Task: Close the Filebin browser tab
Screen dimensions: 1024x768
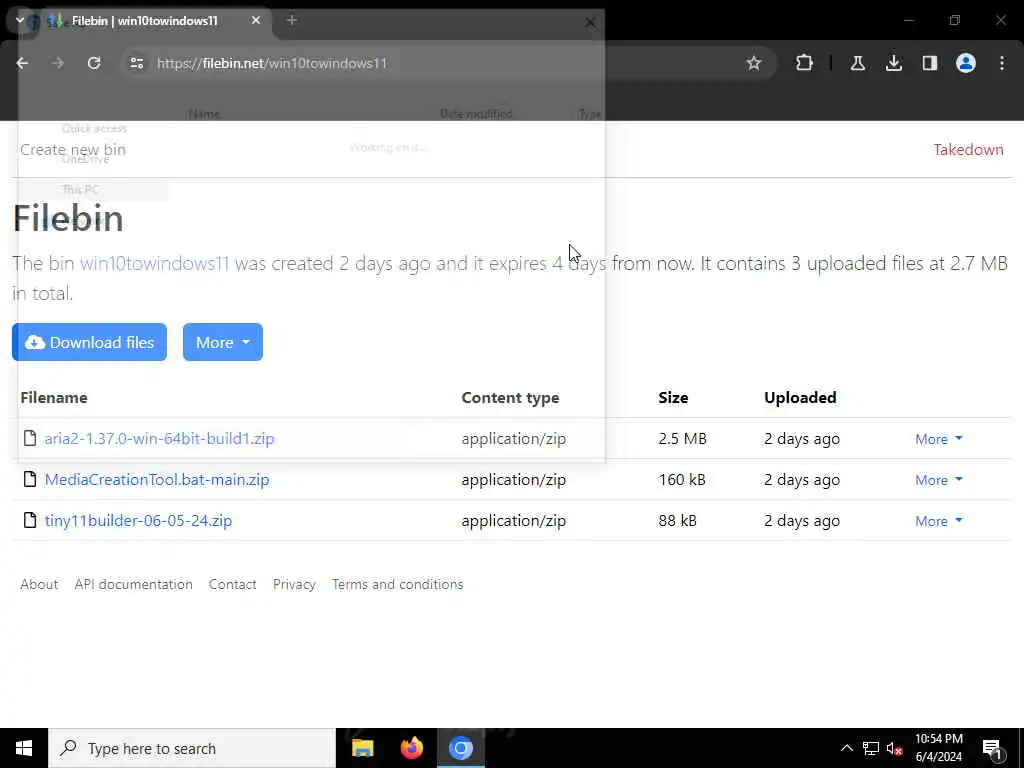Action: 256,20
